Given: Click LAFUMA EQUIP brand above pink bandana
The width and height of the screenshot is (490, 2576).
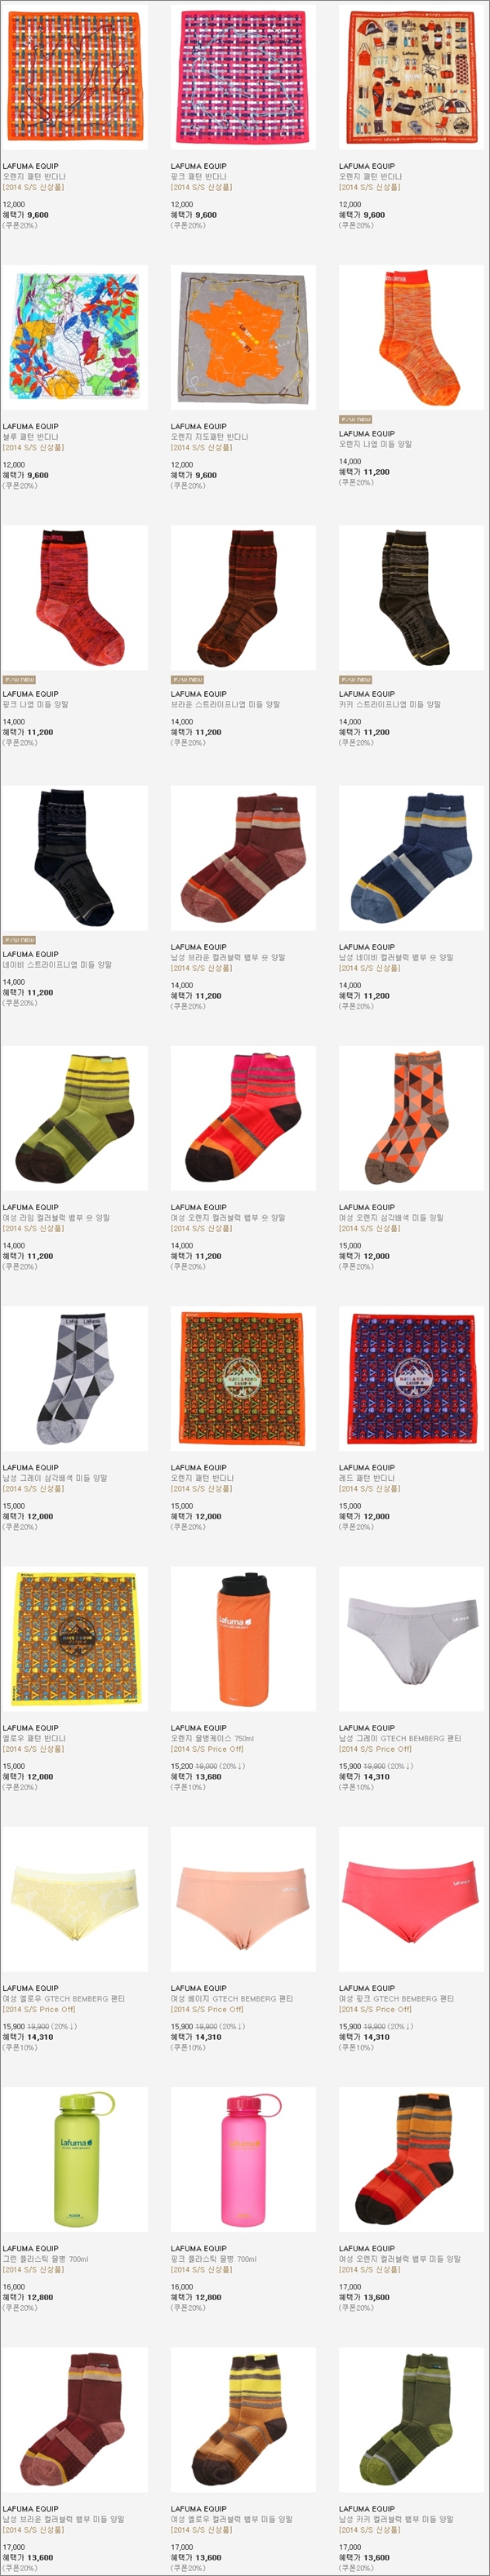Looking at the screenshot, I should point(199,166).
